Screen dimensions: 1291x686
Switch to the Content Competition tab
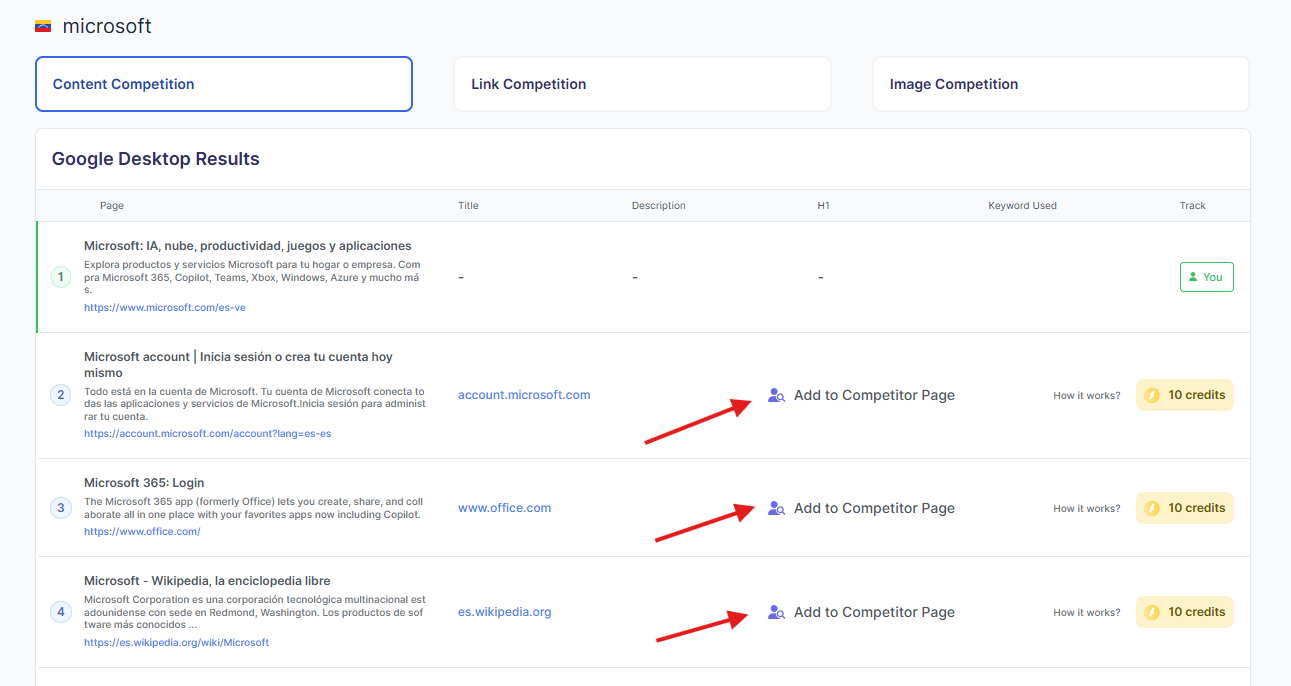coord(223,84)
